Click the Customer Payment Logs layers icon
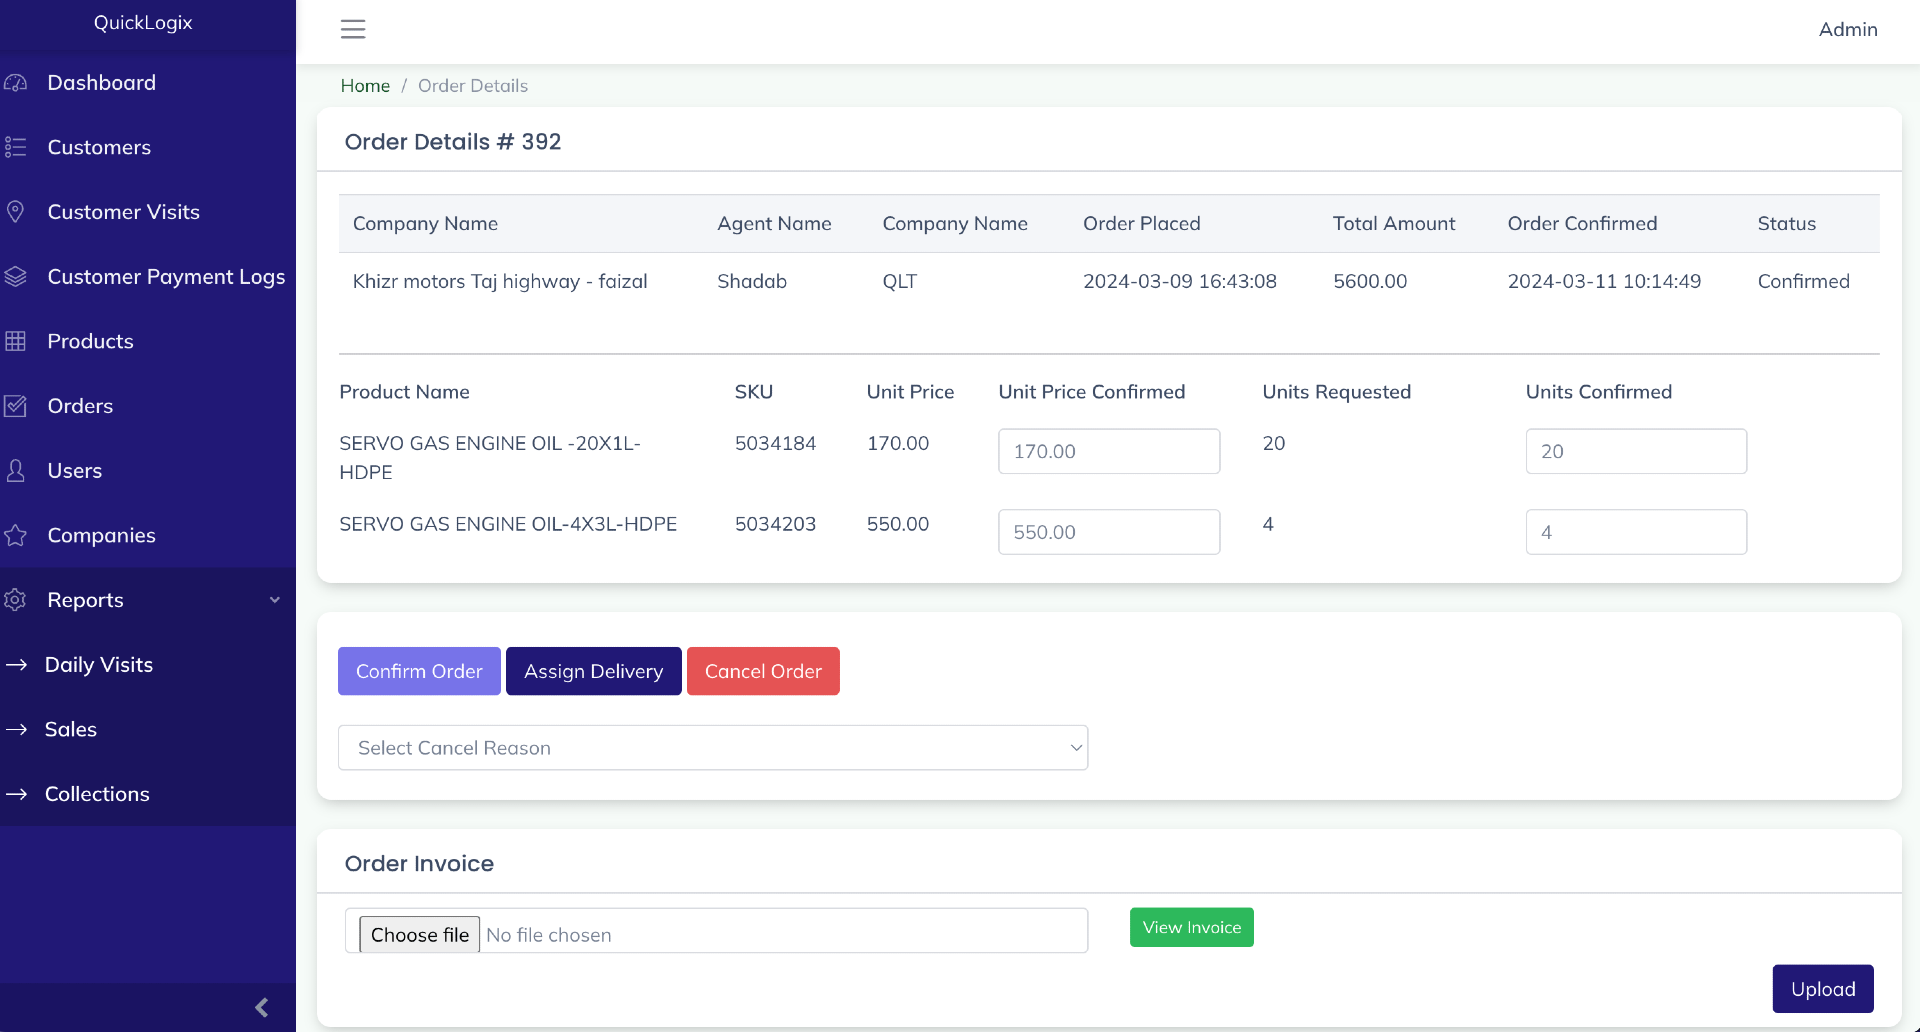1920x1032 pixels. (16, 277)
